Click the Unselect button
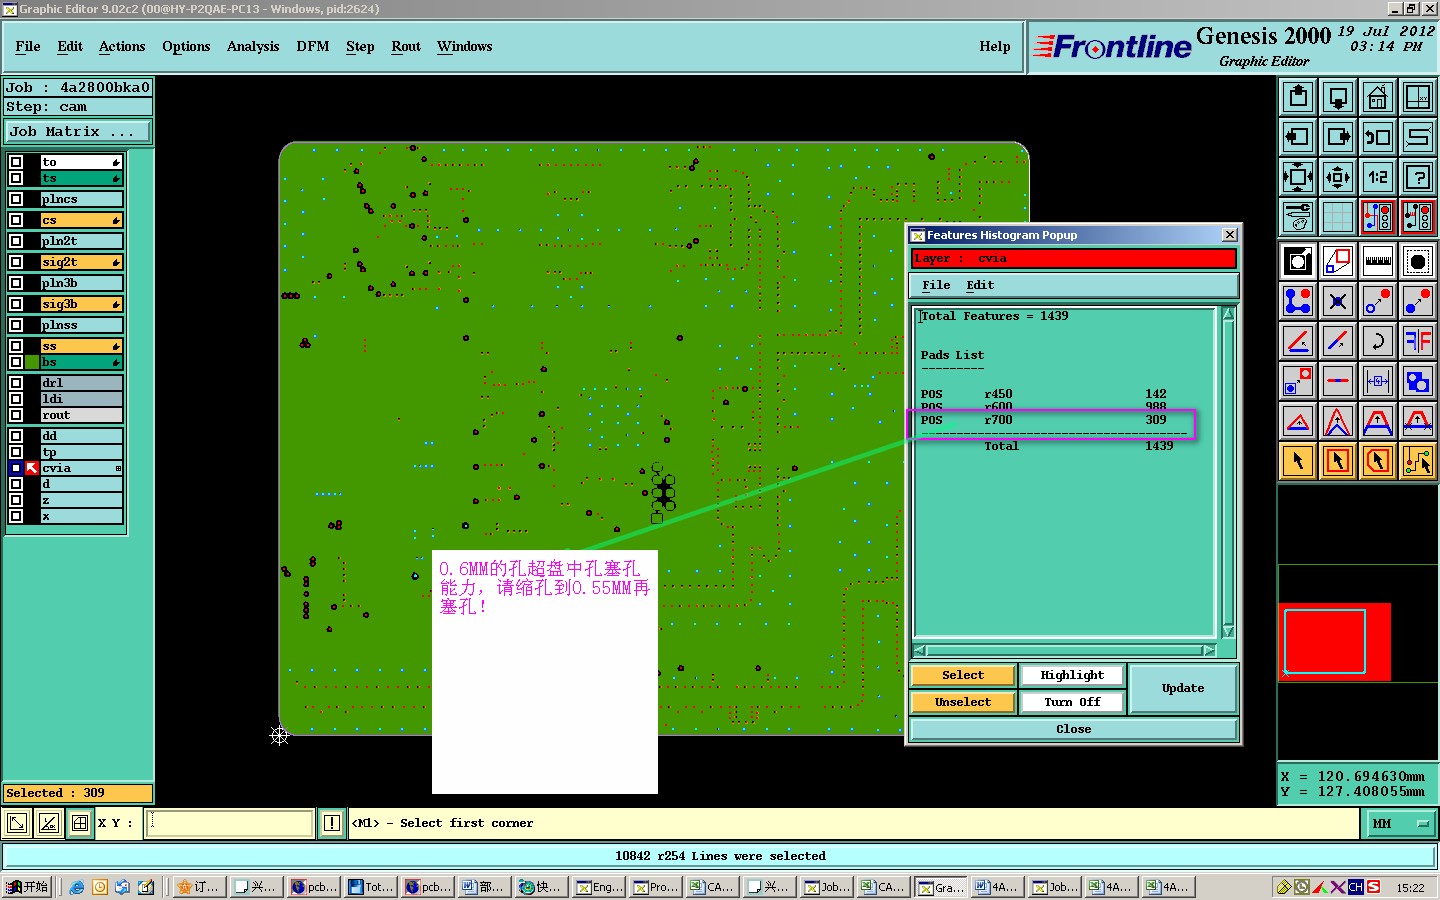This screenshot has height=900, width=1440. (x=963, y=702)
